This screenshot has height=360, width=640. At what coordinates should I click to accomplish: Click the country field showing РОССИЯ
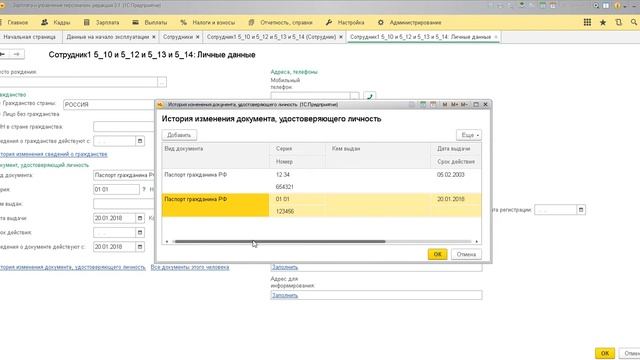click(109, 104)
